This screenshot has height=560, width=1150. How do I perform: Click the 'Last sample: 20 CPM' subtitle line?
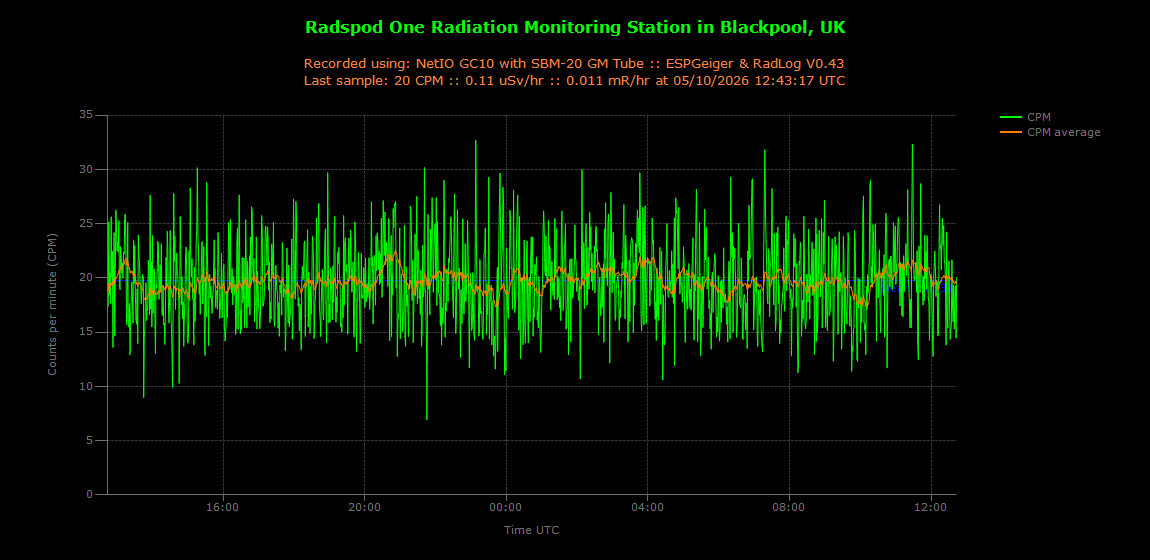pos(574,80)
